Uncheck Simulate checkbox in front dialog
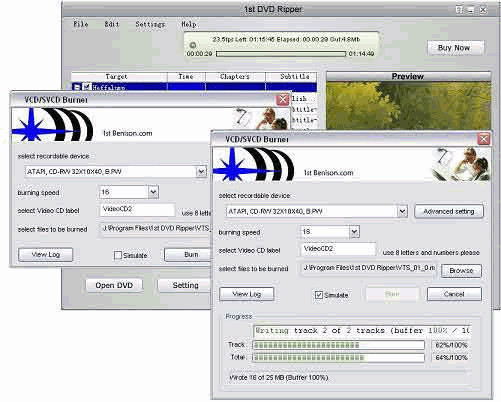Image resolution: width=501 pixels, height=402 pixels. point(319,295)
